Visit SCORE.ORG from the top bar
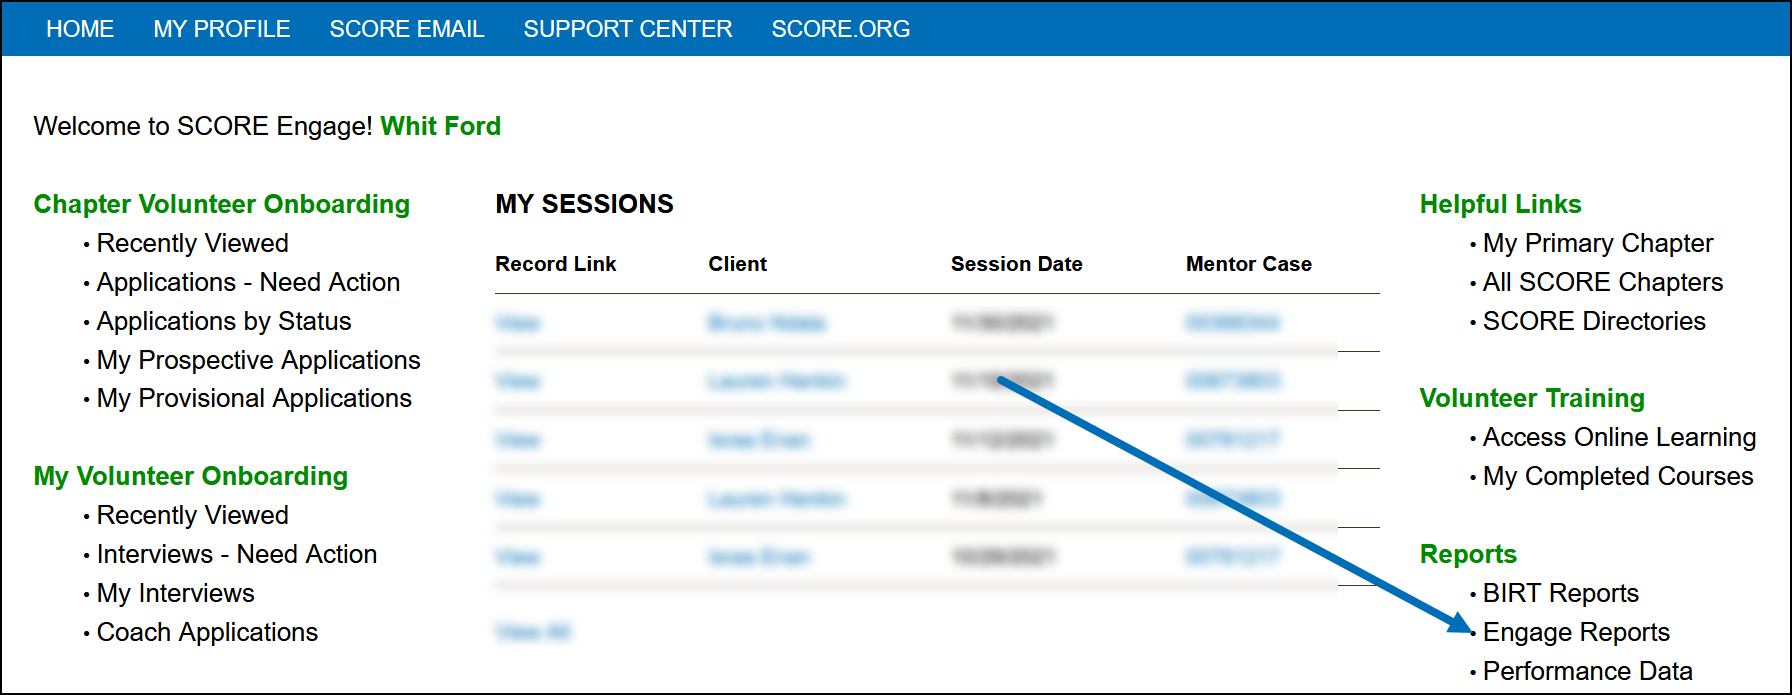Image resolution: width=1792 pixels, height=695 pixels. click(x=840, y=29)
